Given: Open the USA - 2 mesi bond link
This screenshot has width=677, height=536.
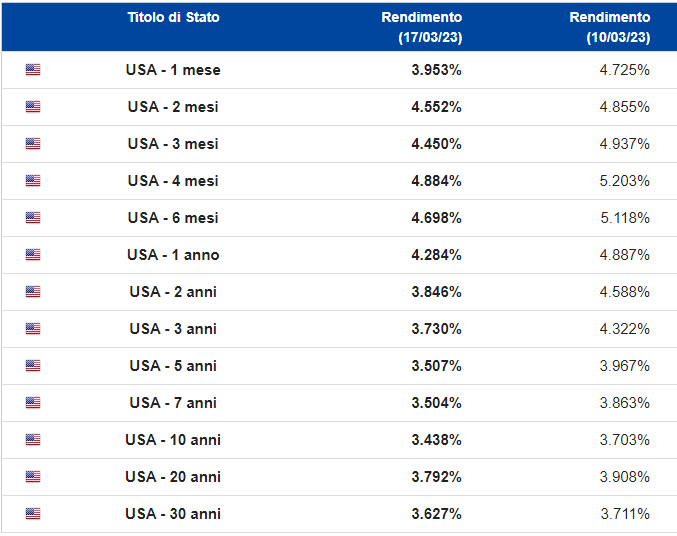Looking at the screenshot, I should tap(173, 107).
